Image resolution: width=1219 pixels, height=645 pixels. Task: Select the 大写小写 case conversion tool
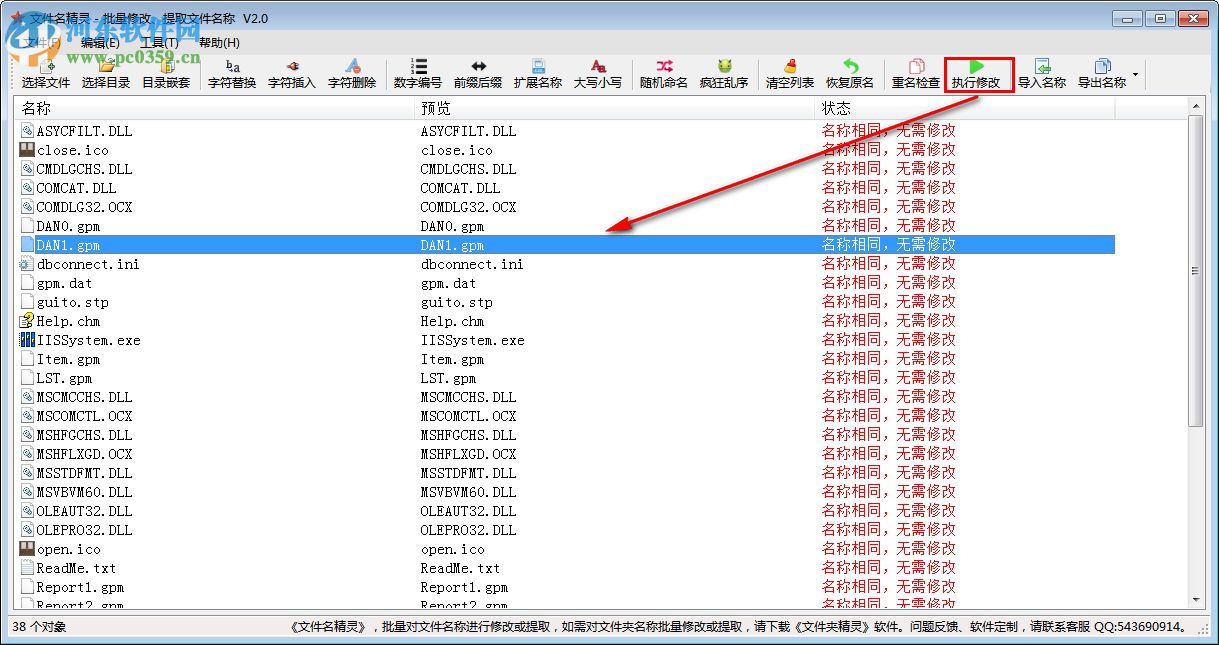[598, 74]
